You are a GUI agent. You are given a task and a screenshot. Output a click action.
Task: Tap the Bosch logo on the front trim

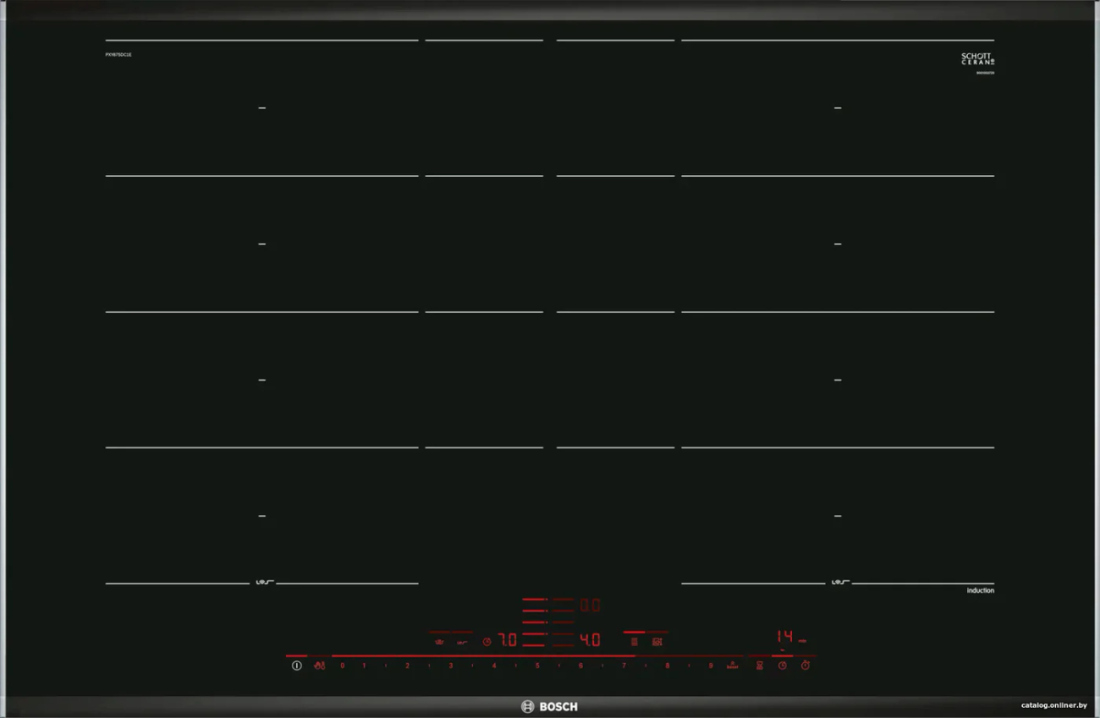tap(549, 706)
